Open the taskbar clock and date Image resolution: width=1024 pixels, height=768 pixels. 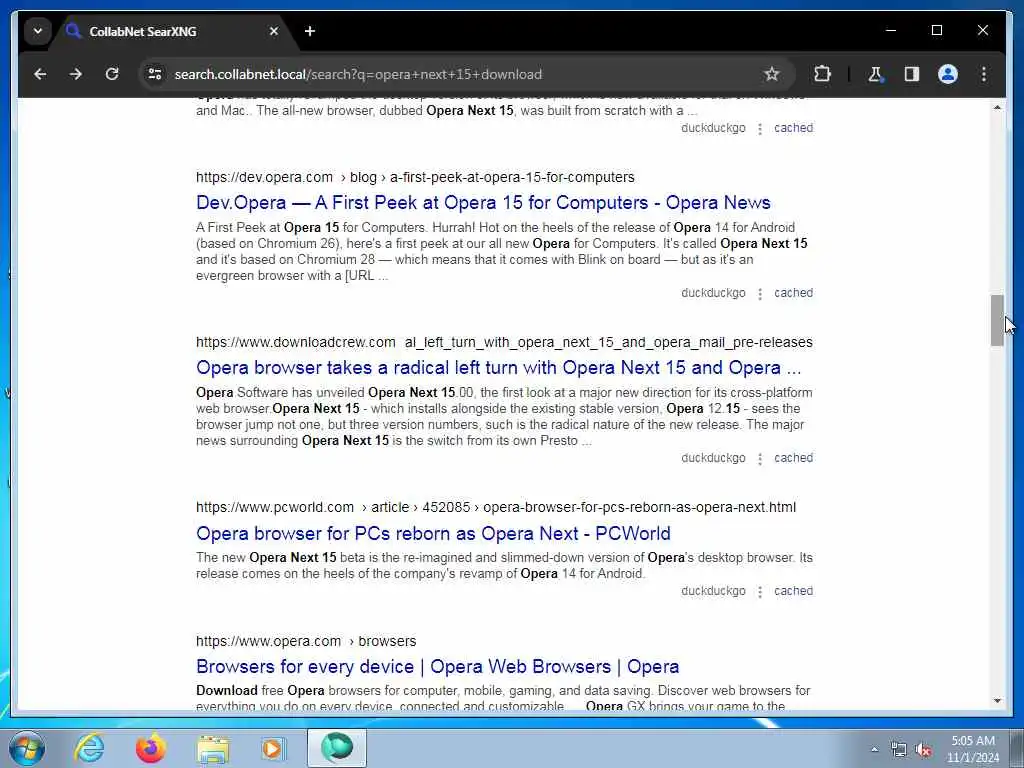pos(973,749)
